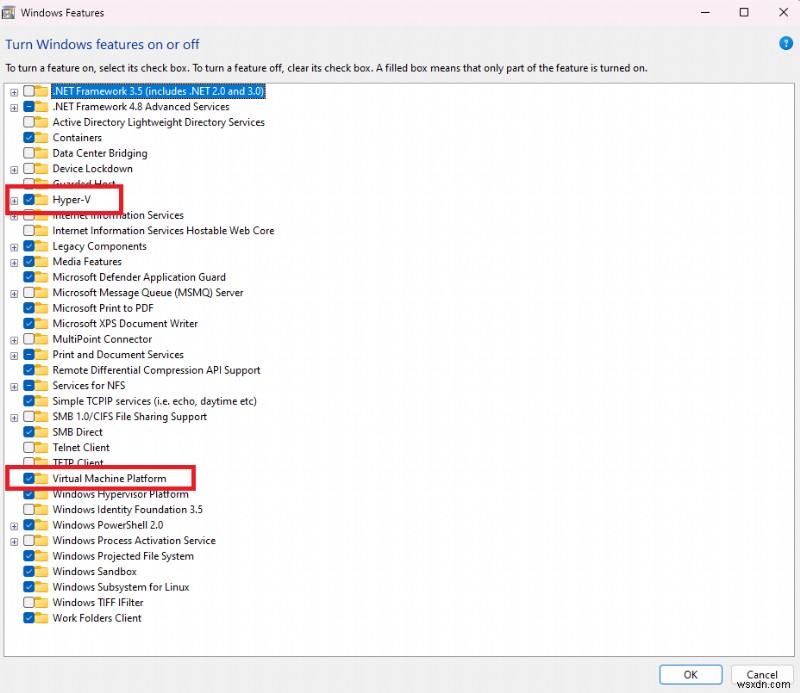Expand the .NET Framework 3.5 node
Viewport: 800px width, 693px height.
[12, 91]
